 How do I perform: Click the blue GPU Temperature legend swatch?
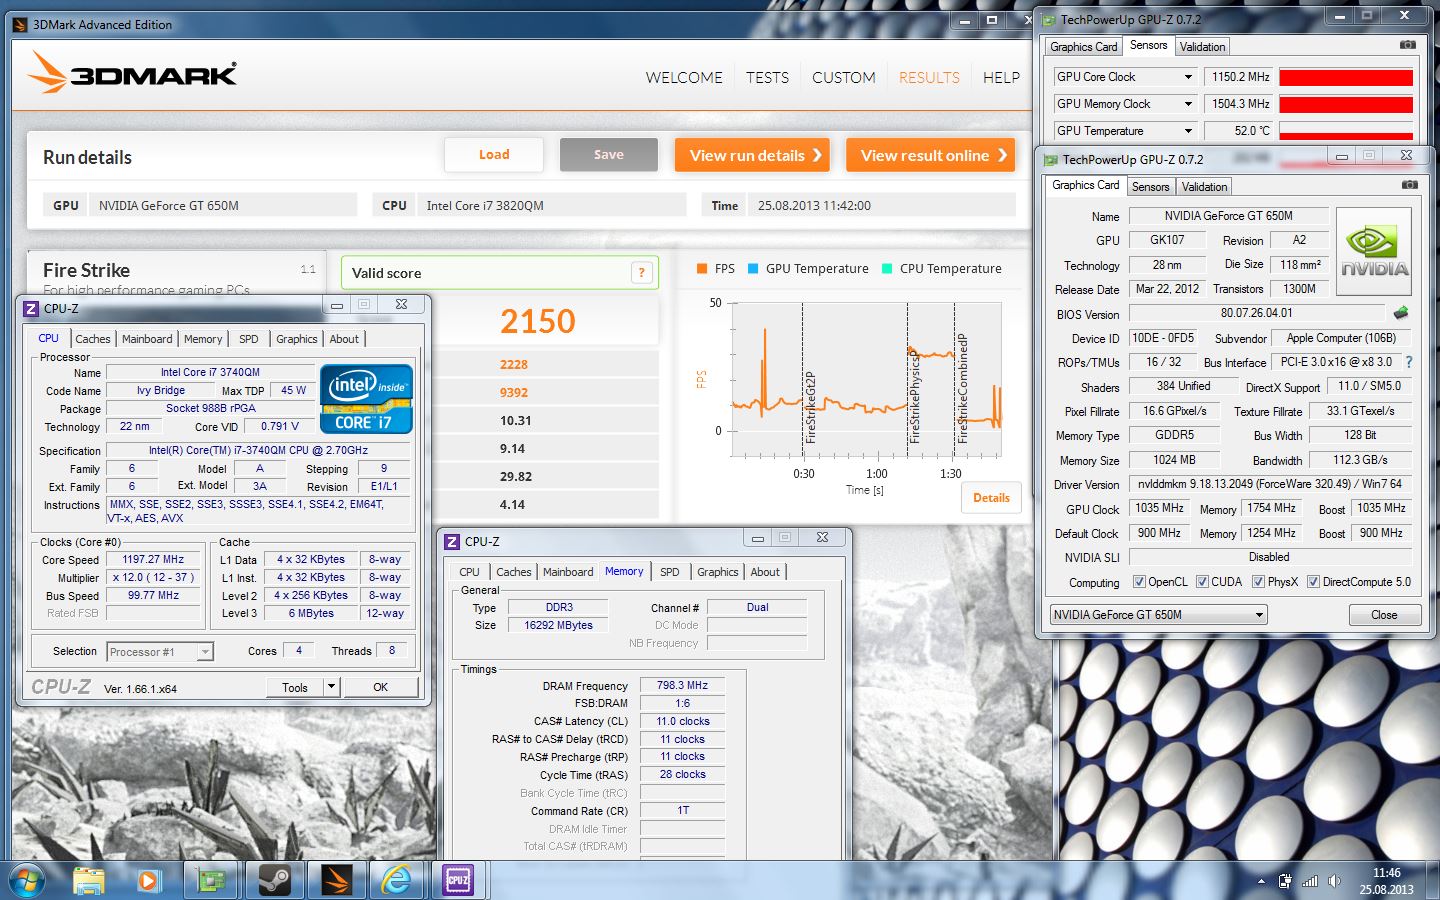[x=753, y=268]
